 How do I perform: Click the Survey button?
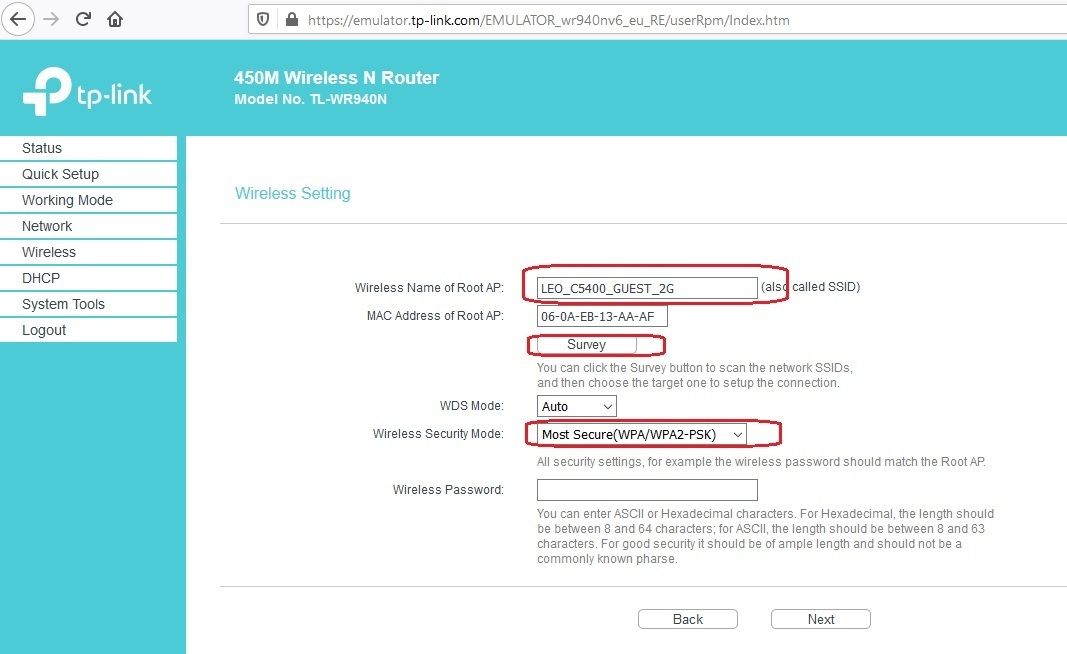587,345
